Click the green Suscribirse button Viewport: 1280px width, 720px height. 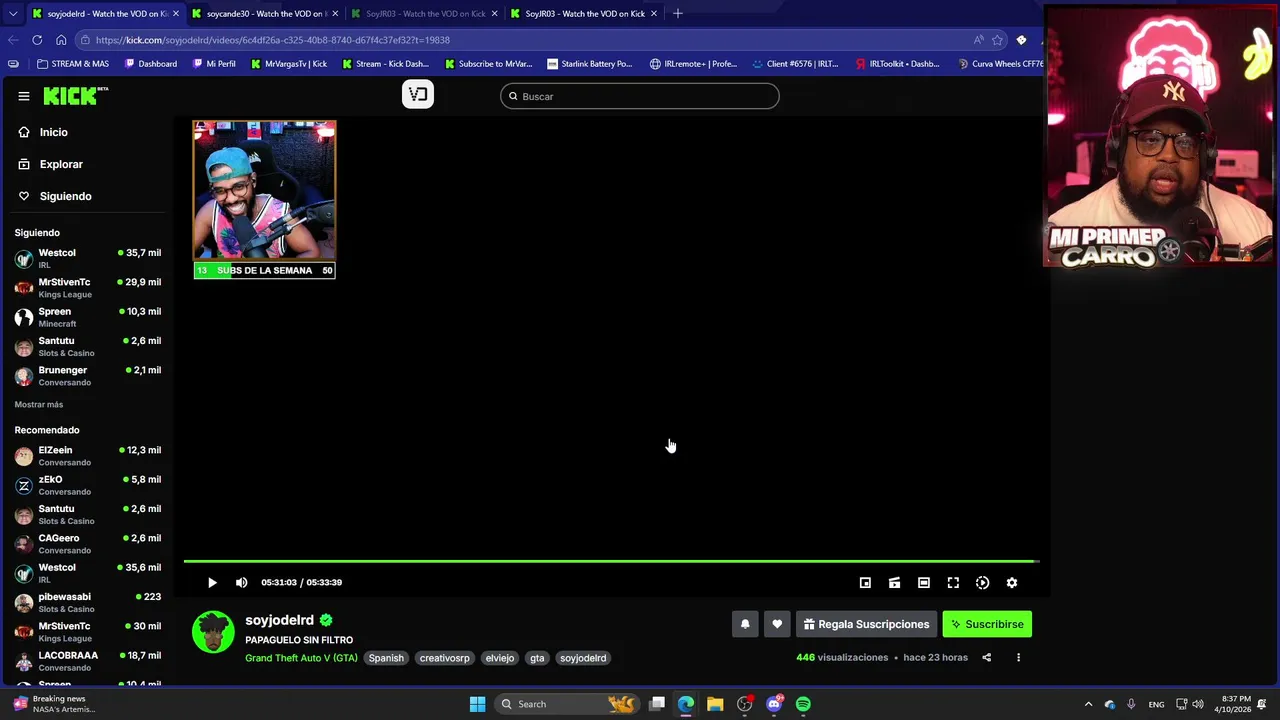[x=987, y=624]
